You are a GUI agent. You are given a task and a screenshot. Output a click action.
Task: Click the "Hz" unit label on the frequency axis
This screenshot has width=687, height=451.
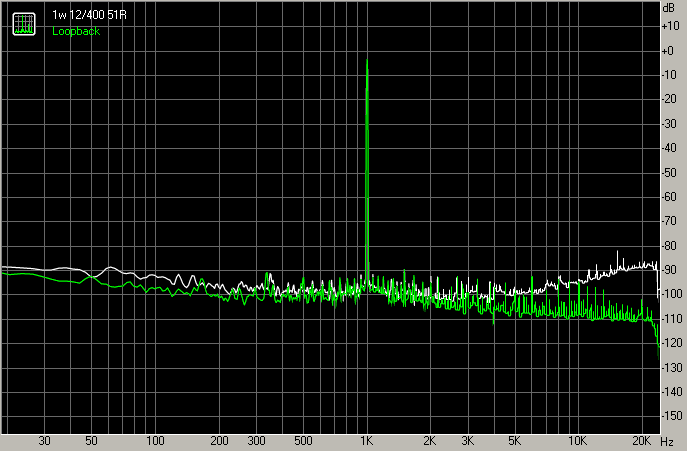[667, 441]
